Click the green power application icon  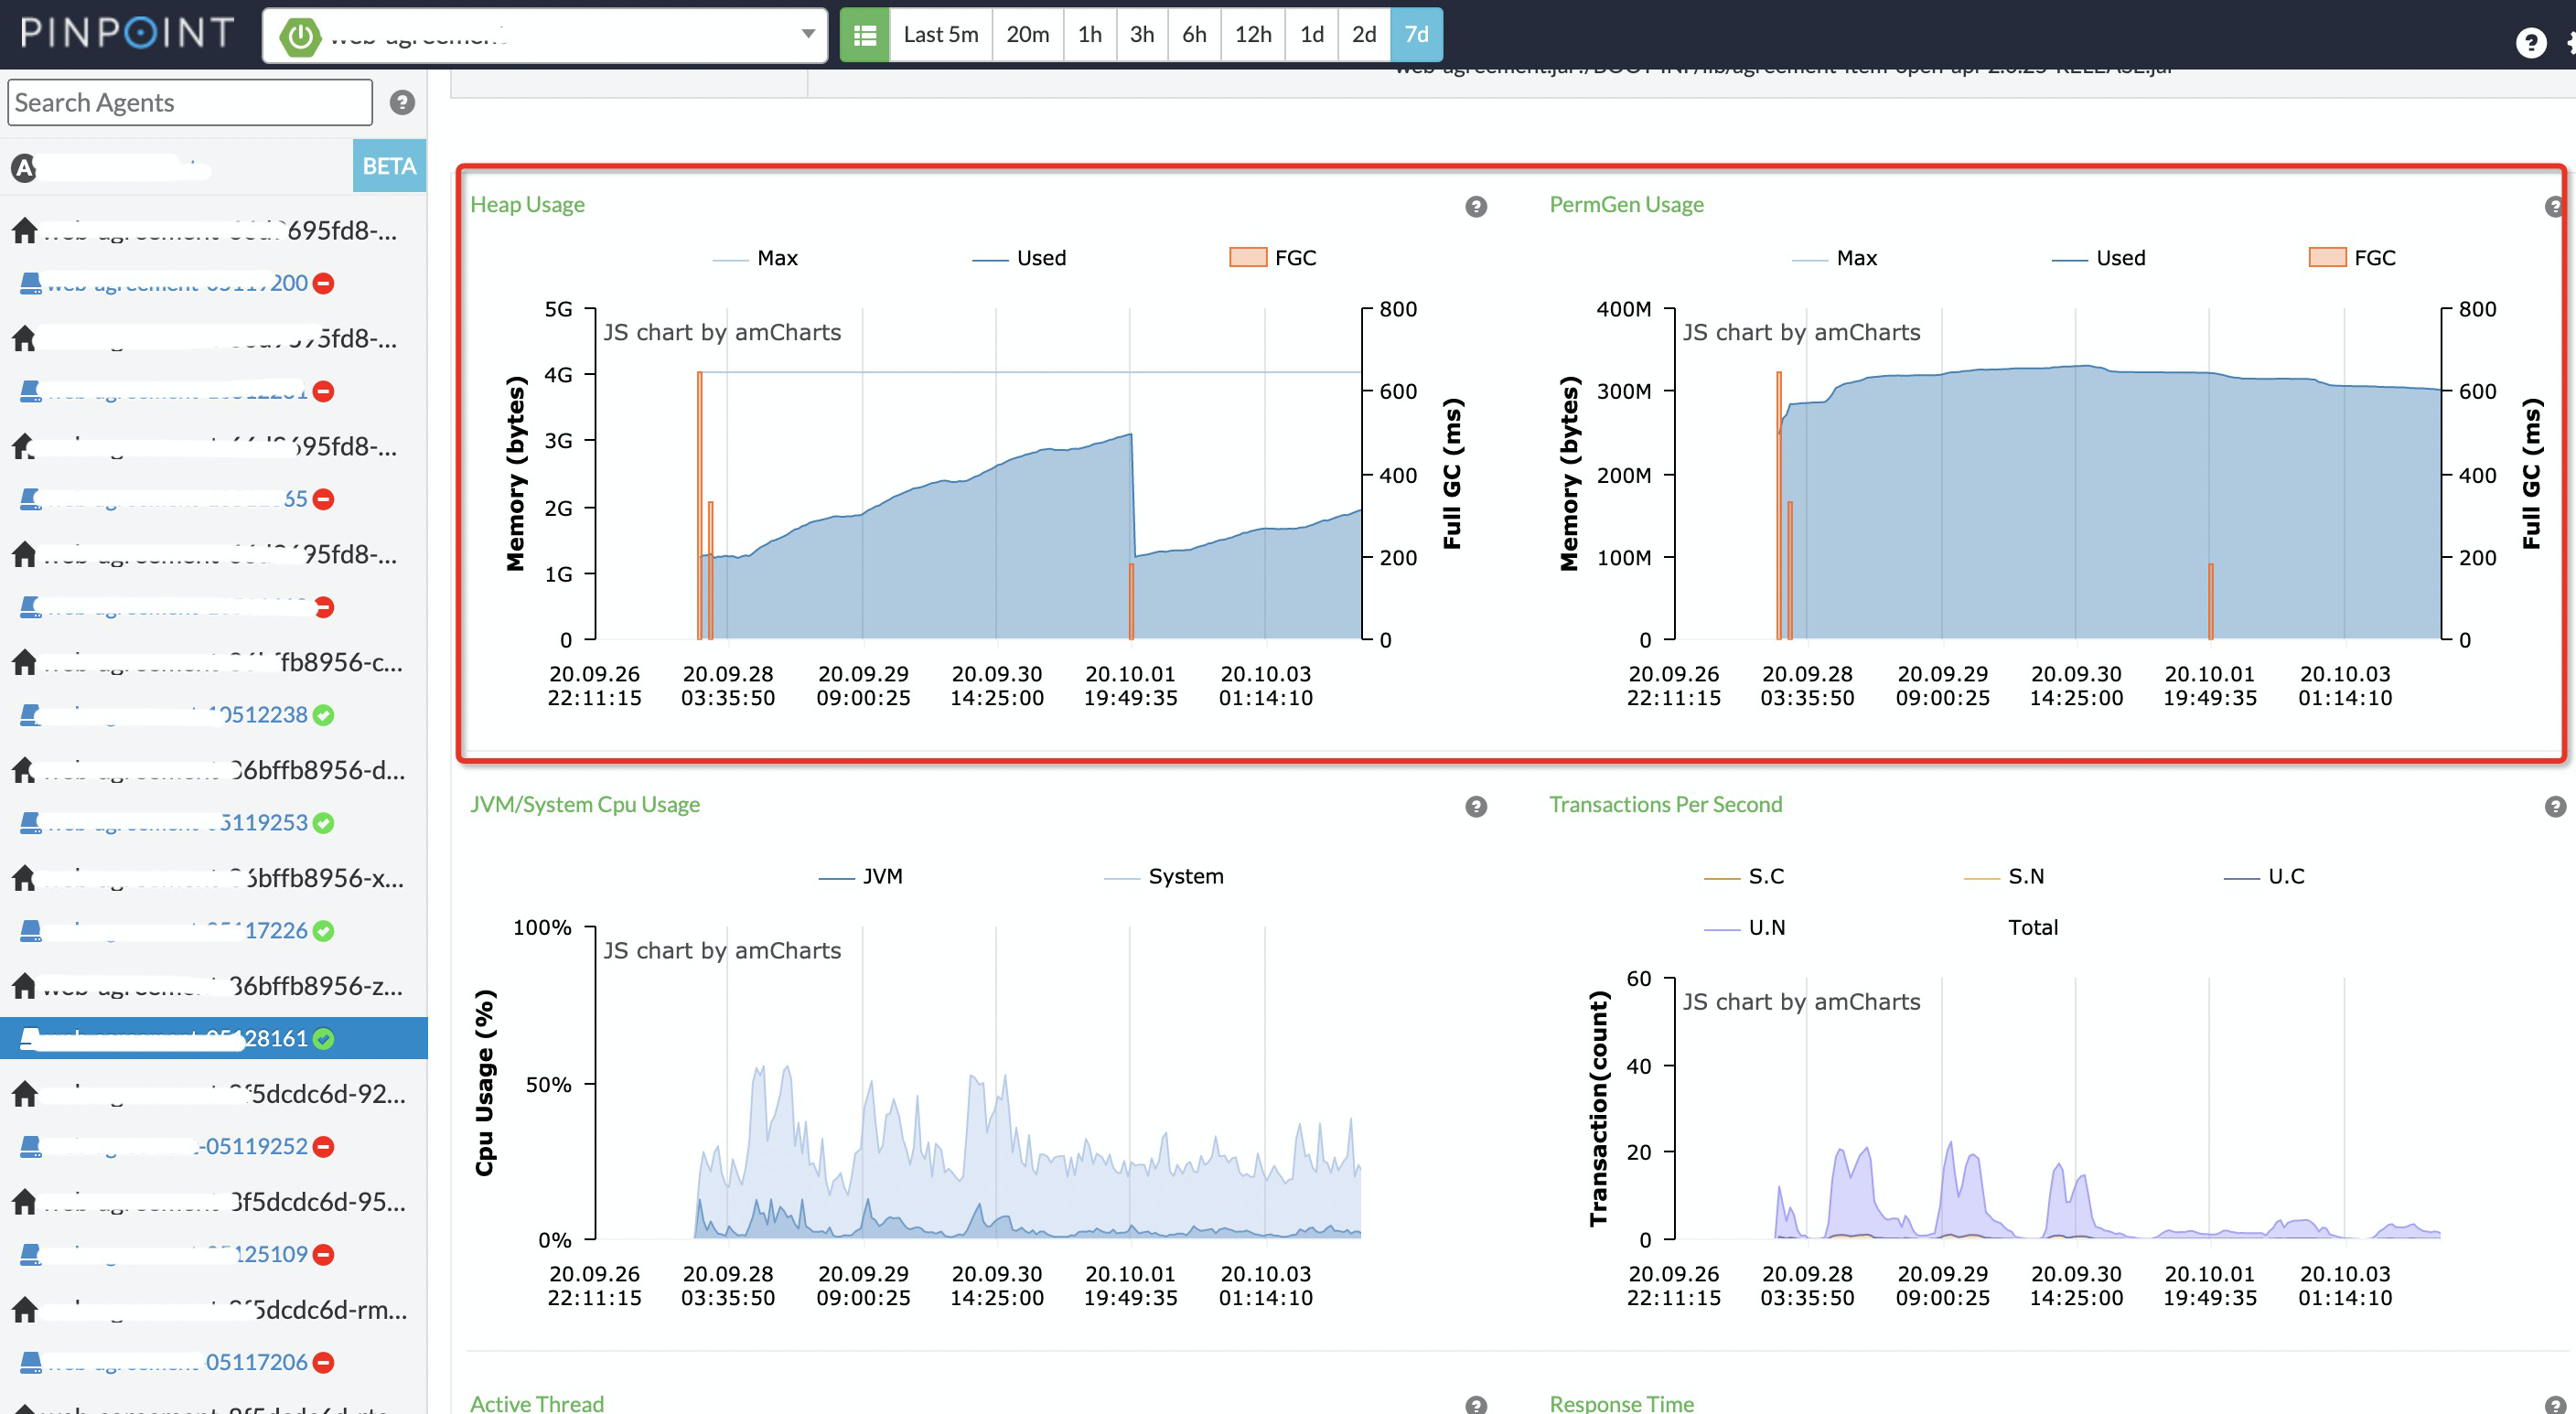tap(300, 36)
